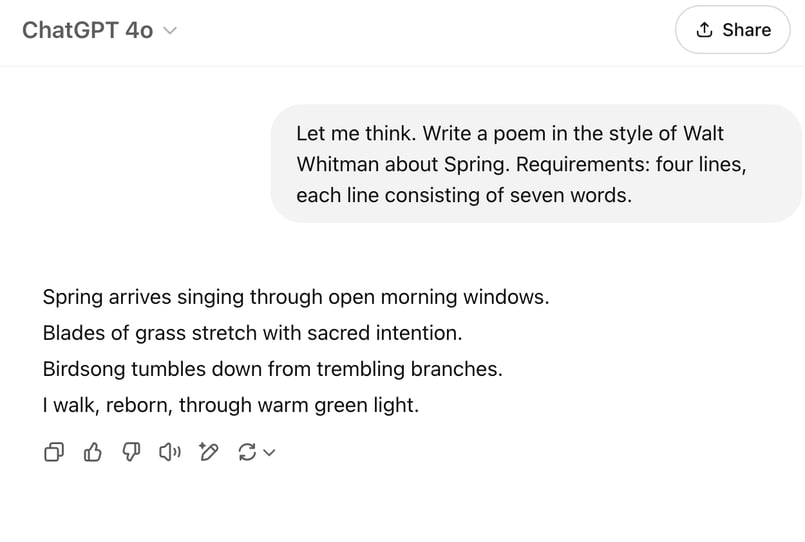Image resolution: width=805 pixels, height=542 pixels.
Task: Click 'Let me think' text in prompt
Action: 356,133
